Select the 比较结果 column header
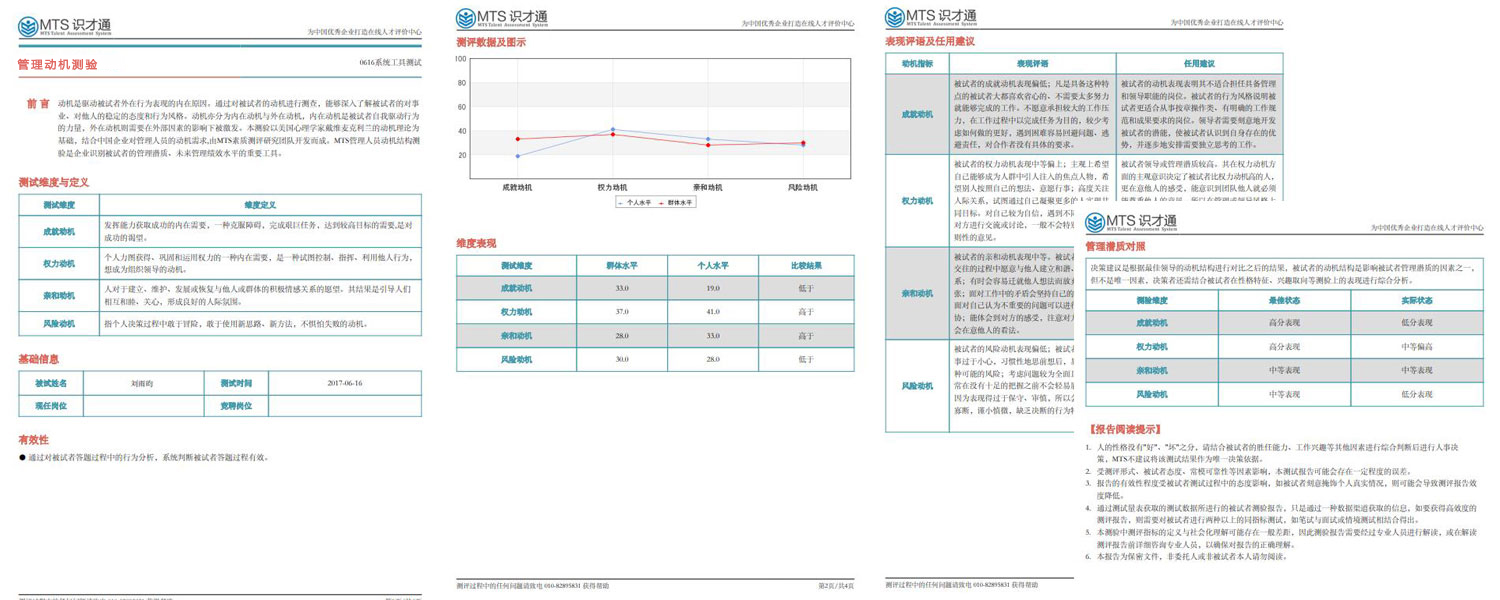 click(x=805, y=266)
